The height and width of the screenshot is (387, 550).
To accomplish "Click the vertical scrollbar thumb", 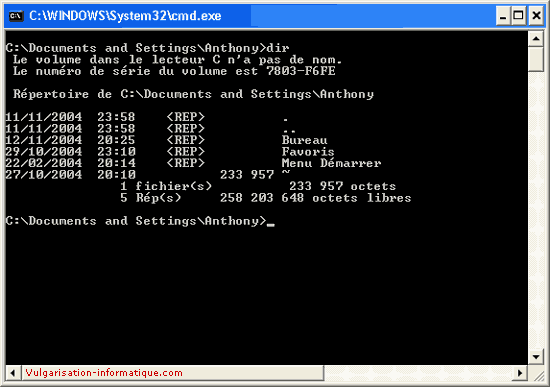I will (536, 59).
